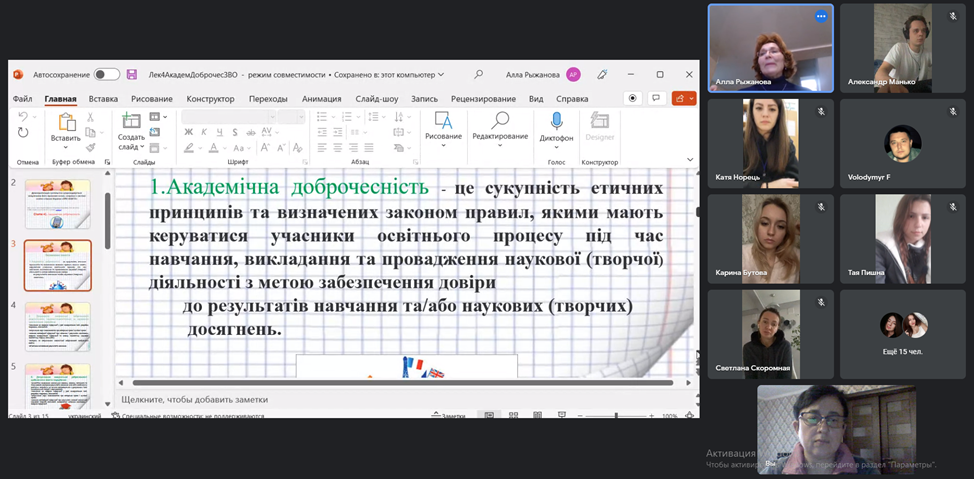Switch to the Анимация tab
974x479 pixels.
coord(321,99)
